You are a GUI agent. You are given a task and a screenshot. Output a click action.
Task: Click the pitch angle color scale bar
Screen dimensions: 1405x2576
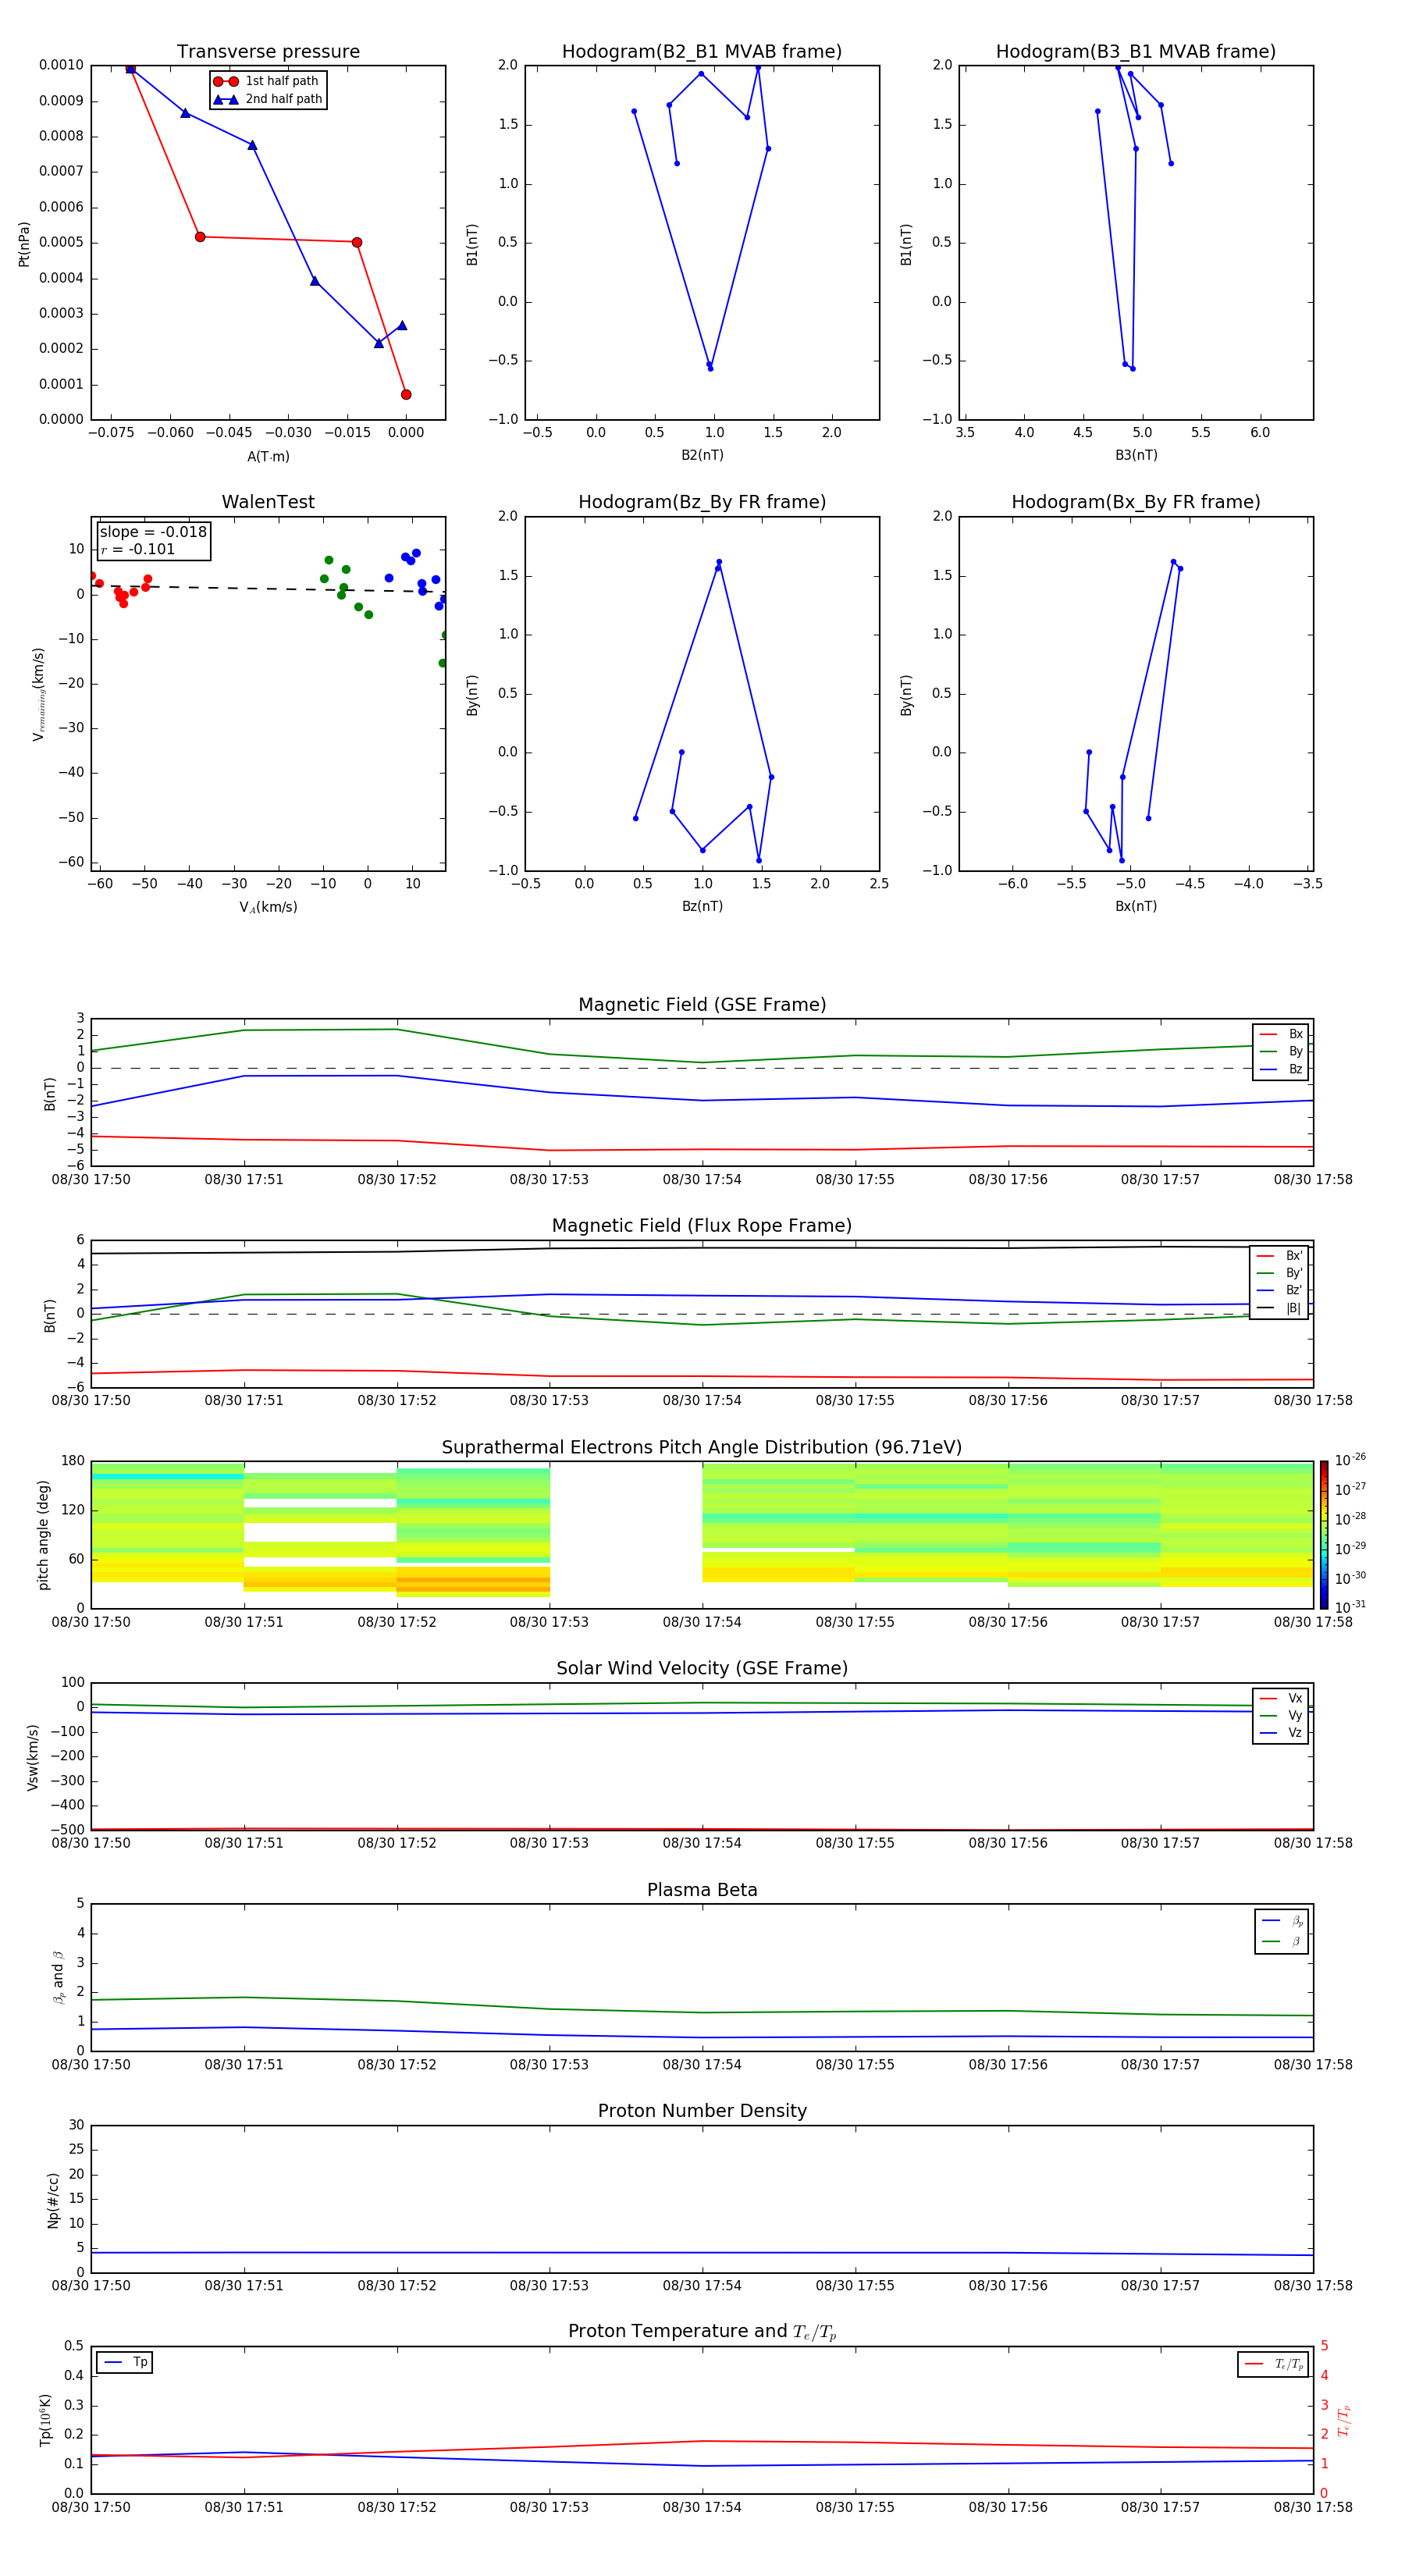click(x=1324, y=1535)
